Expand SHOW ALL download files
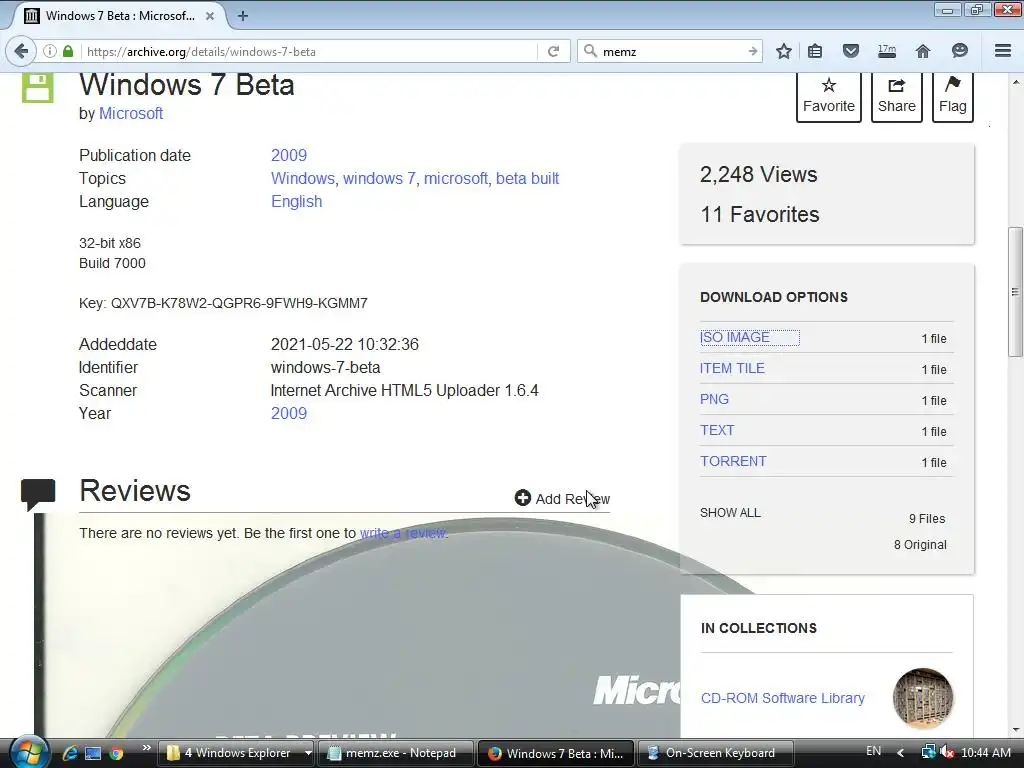The height and width of the screenshot is (768, 1024). 730,513
